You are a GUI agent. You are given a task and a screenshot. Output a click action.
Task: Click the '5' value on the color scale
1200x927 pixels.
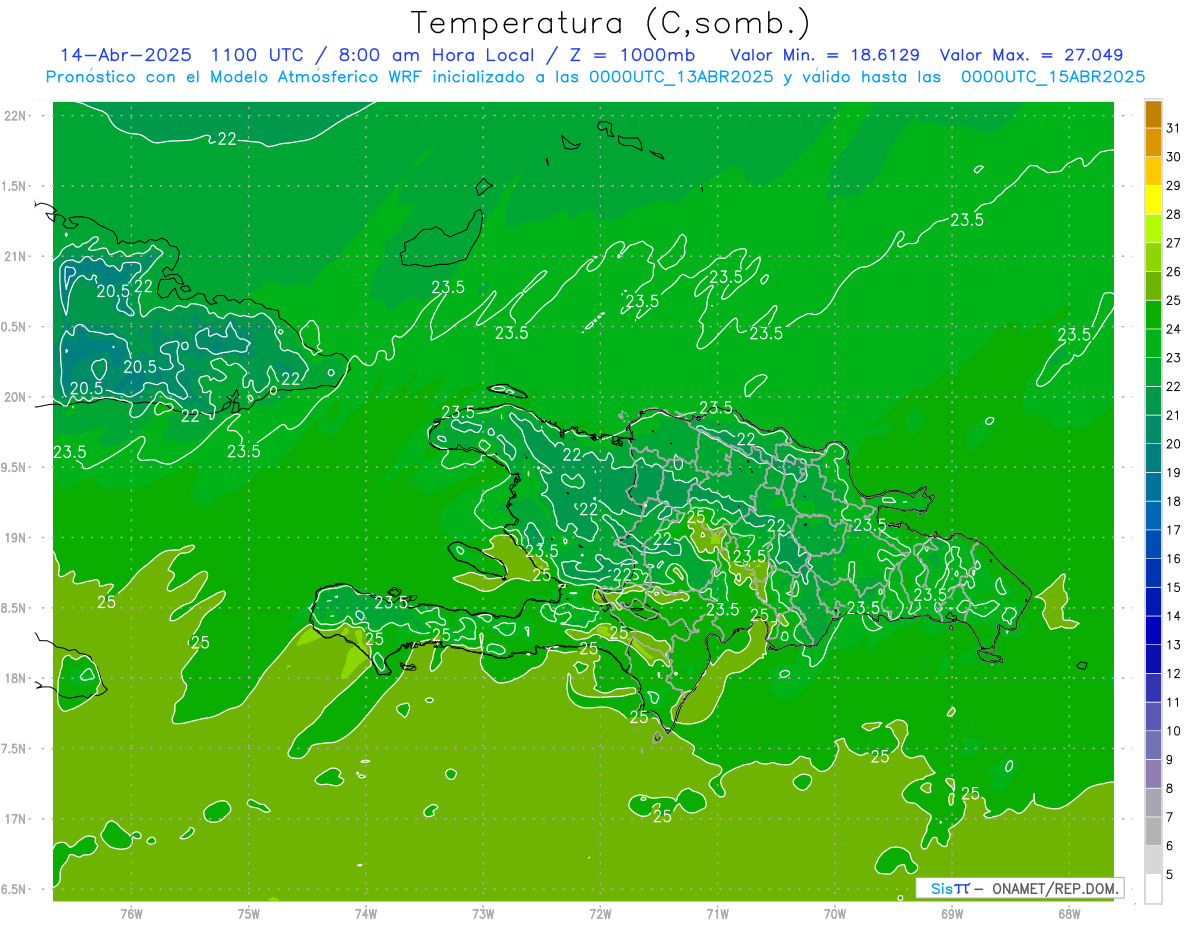click(1170, 875)
